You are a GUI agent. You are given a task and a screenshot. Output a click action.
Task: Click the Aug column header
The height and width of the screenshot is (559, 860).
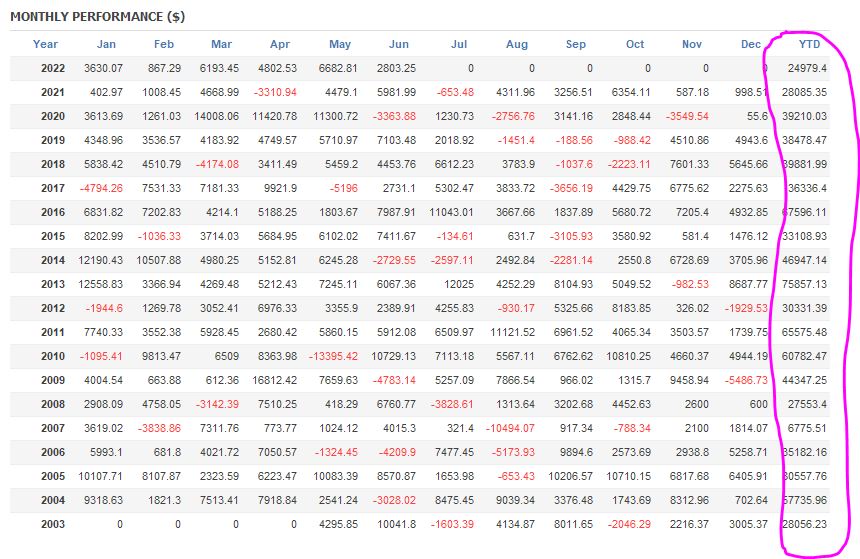[517, 44]
